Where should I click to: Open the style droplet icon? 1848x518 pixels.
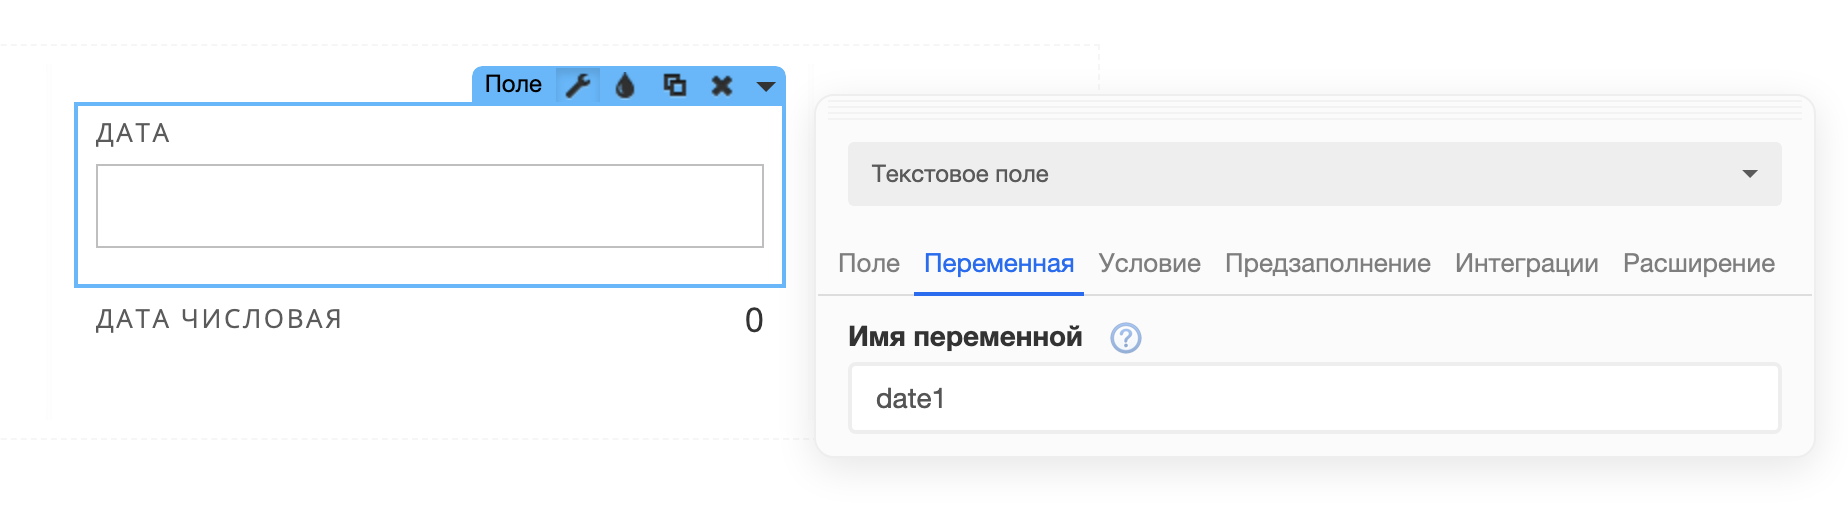625,85
